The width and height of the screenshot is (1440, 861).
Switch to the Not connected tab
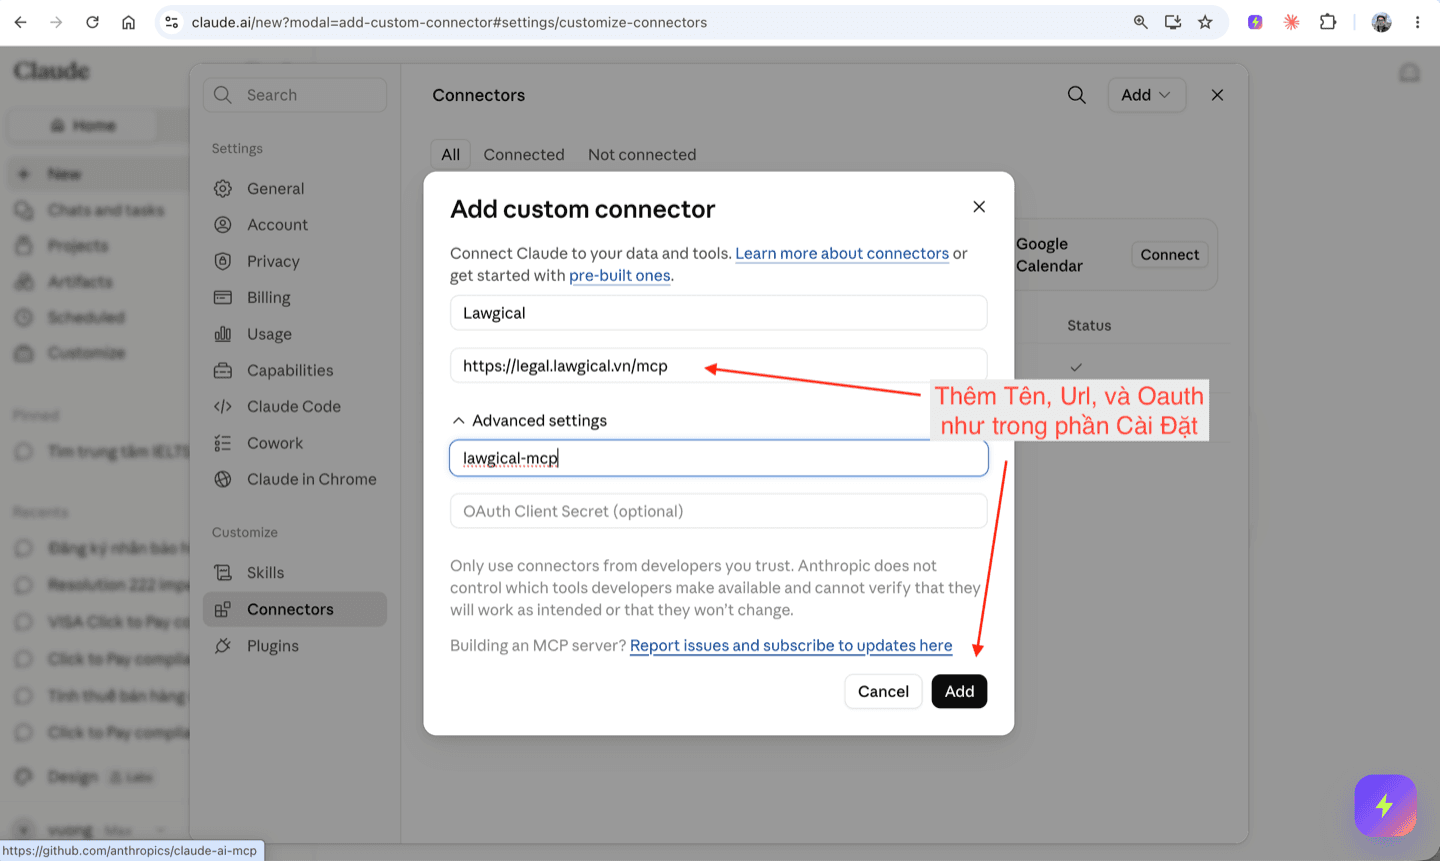642,154
